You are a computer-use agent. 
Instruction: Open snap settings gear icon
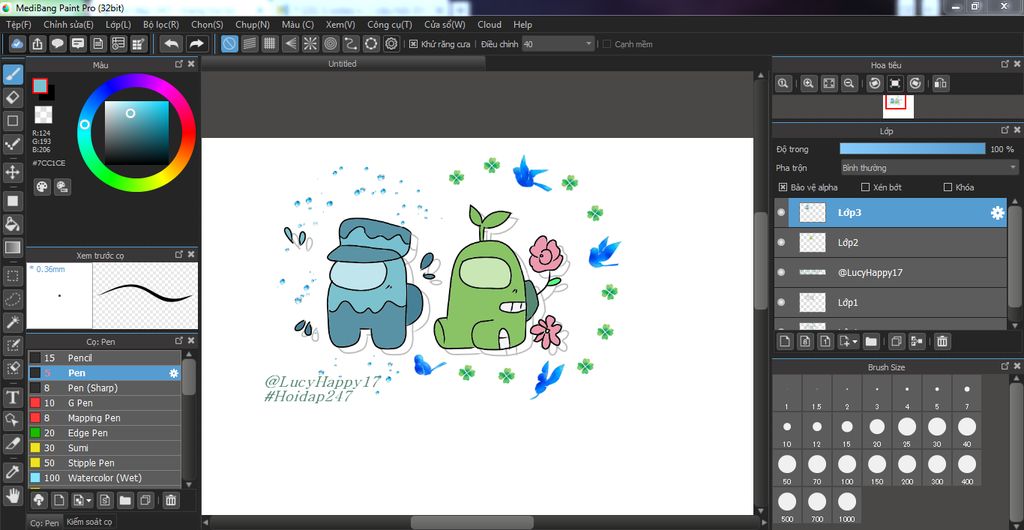click(391, 44)
